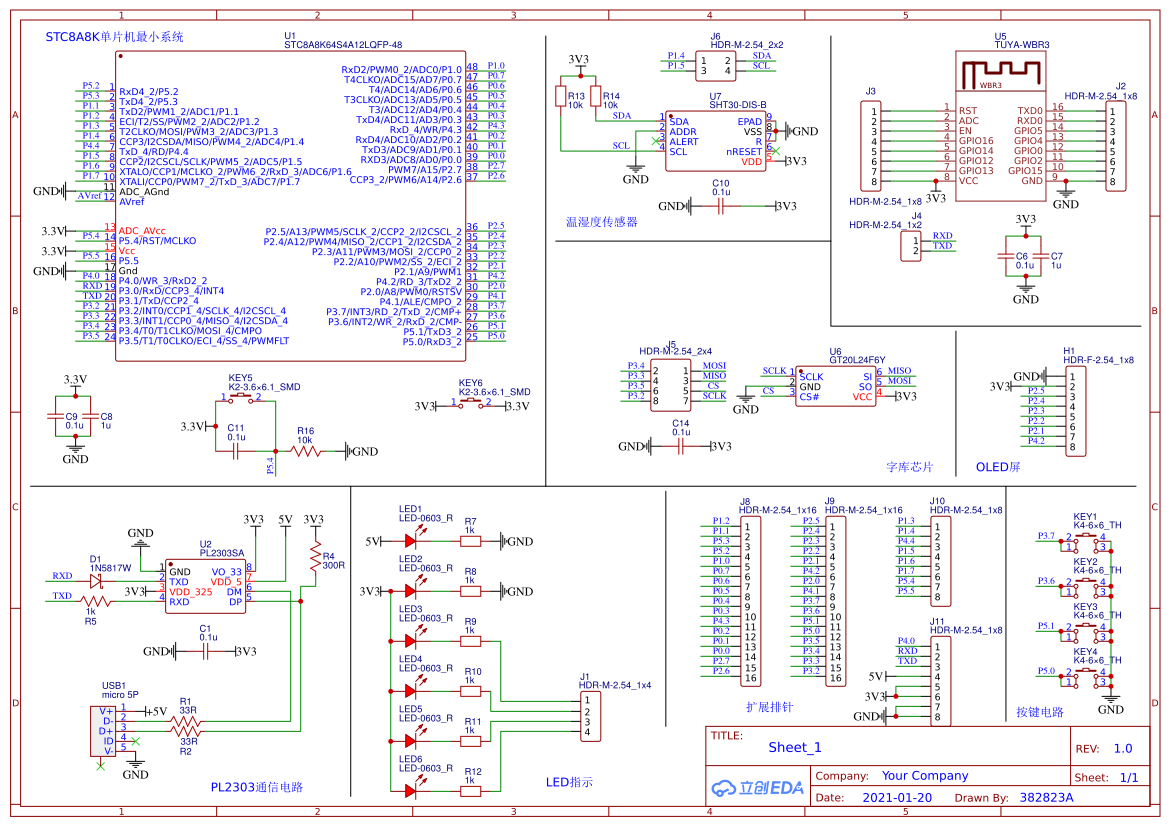Select the U2 PL2303SA chip body
The height and width of the screenshot is (827, 1170).
click(x=205, y=586)
